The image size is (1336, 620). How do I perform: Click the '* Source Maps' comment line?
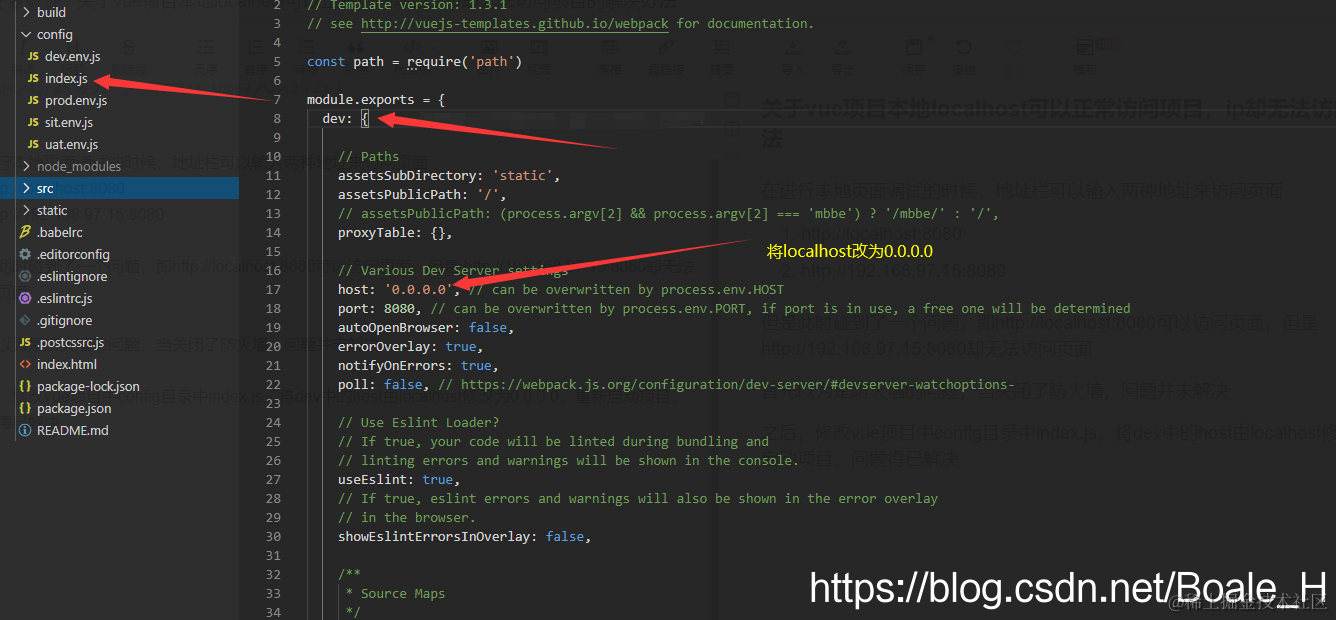click(x=395, y=594)
